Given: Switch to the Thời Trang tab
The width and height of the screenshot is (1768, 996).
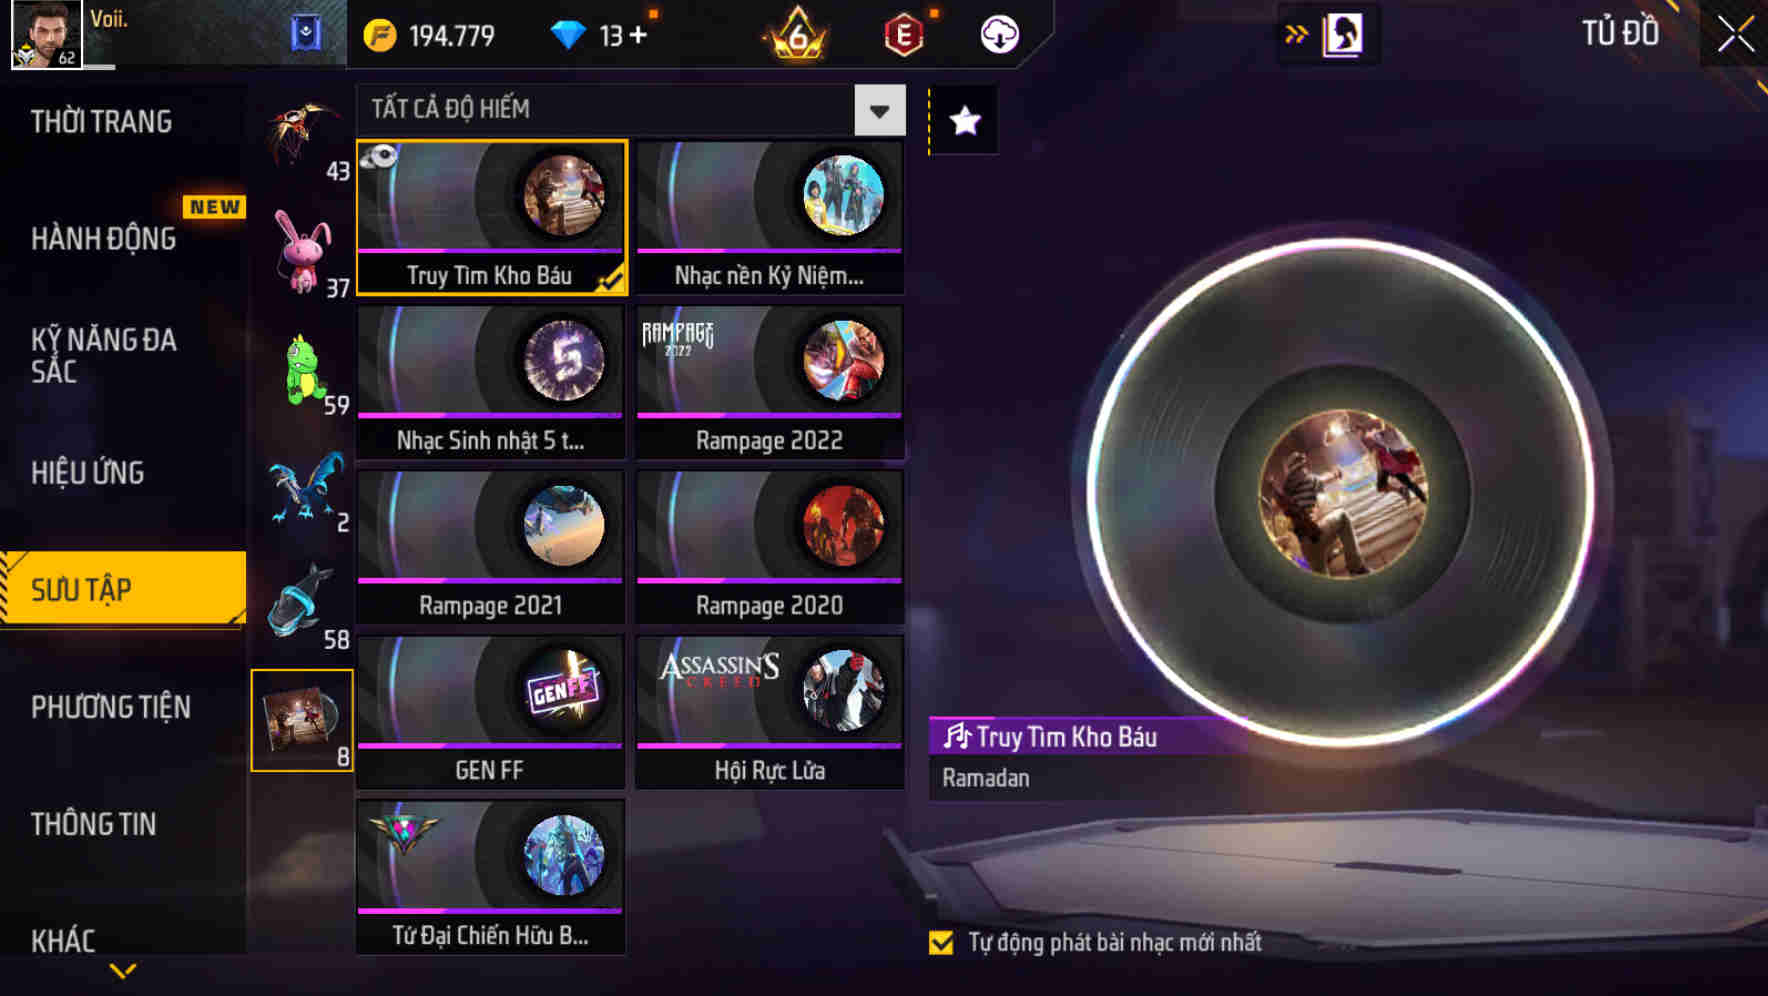Looking at the screenshot, I should pos(101,122).
